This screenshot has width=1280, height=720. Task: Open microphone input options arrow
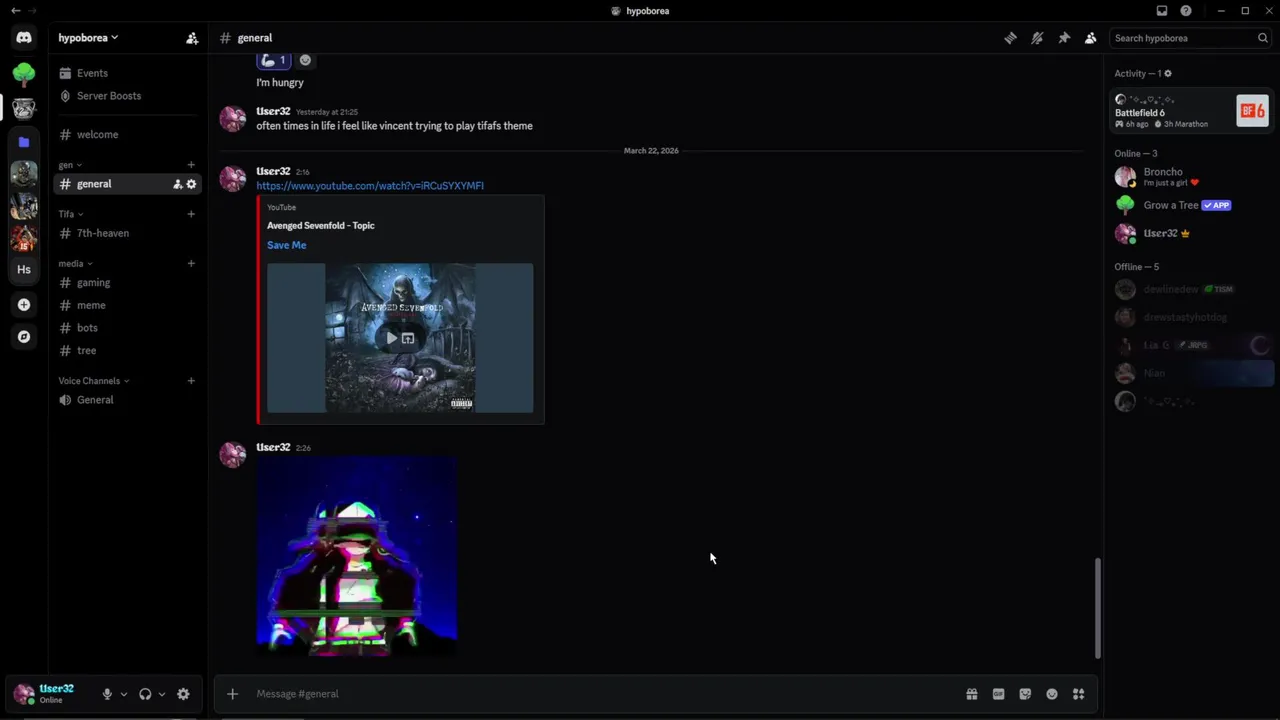point(124,694)
